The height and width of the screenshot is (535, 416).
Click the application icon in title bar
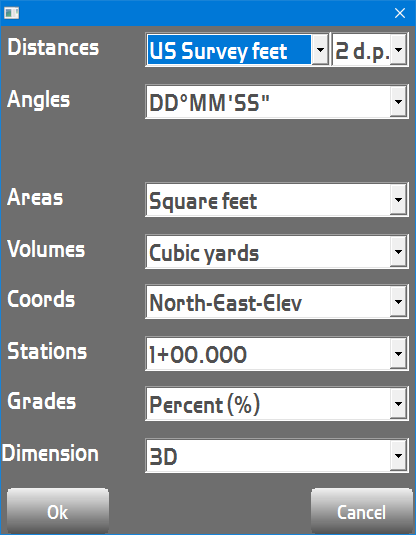(11, 13)
